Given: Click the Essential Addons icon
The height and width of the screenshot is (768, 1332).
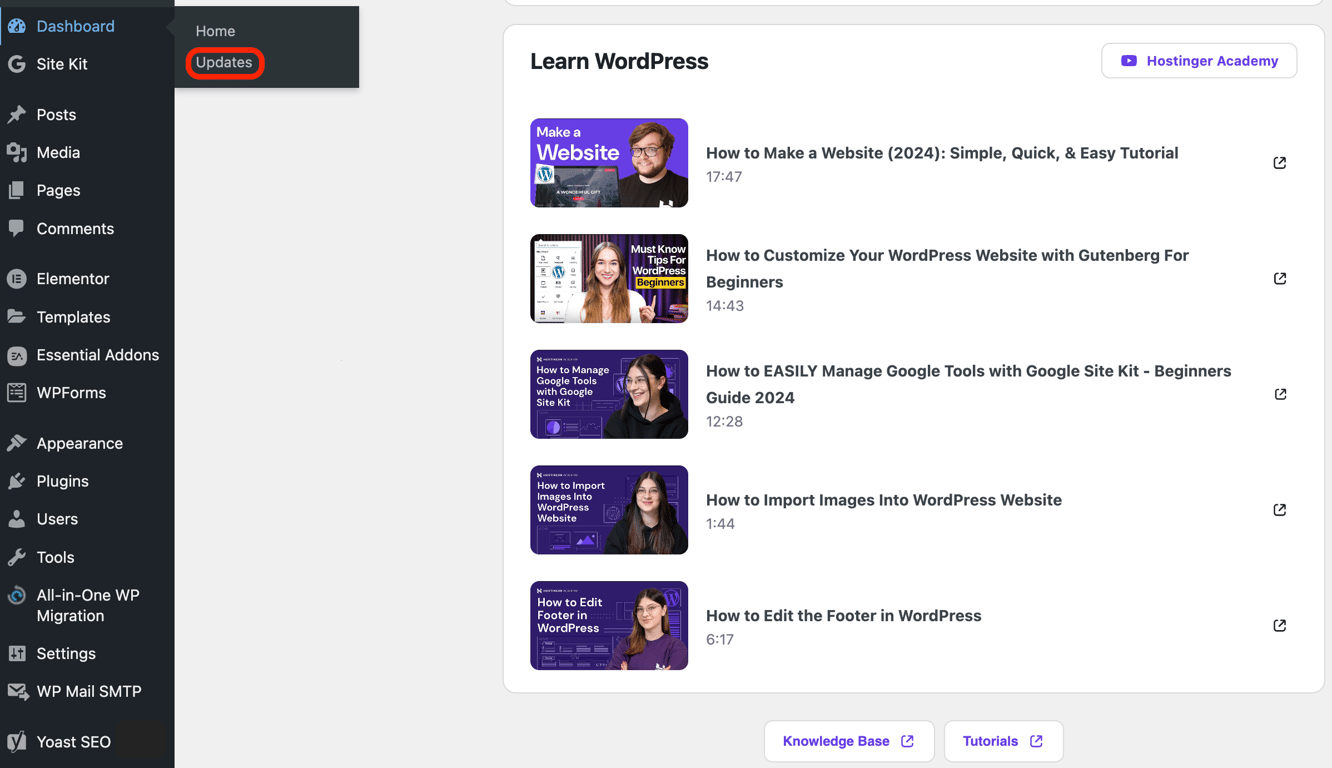Looking at the screenshot, I should pyautogui.click(x=18, y=355).
